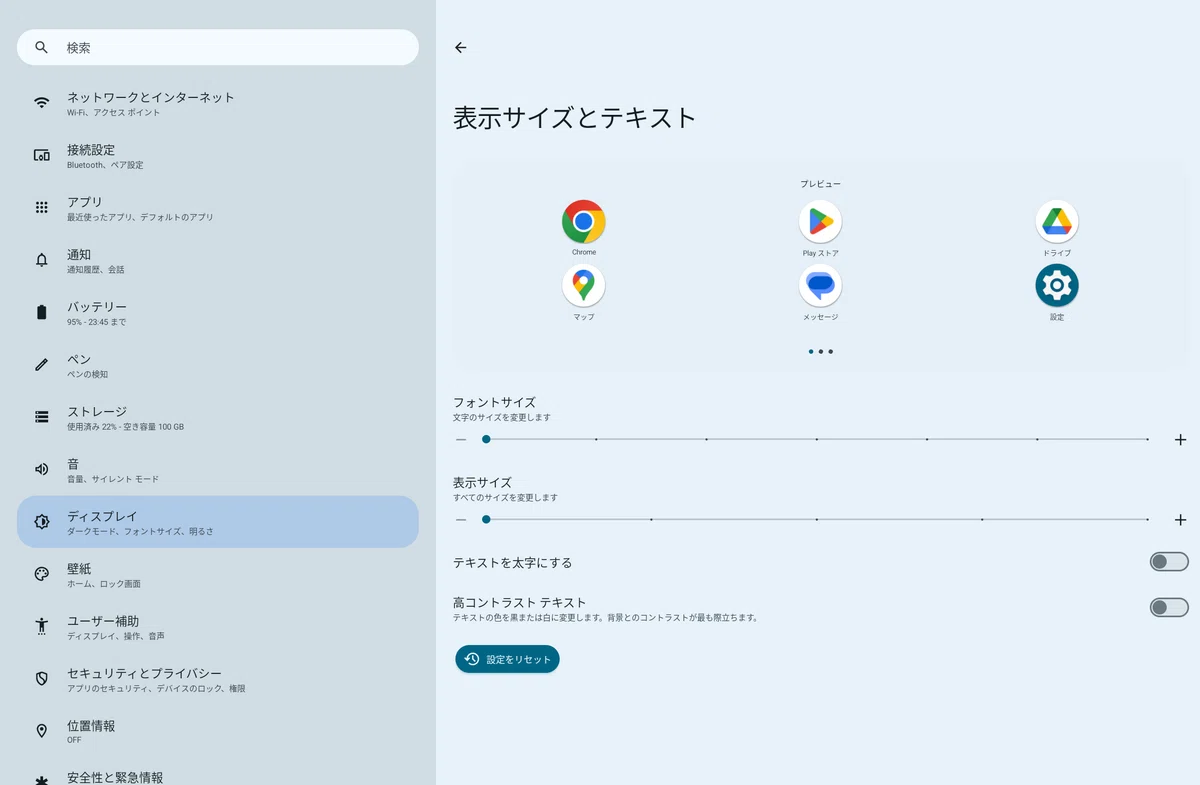This screenshot has height=785, width=1200.
Task: Toggle 高コントラスト テキスト switch
Action: pos(1169,607)
